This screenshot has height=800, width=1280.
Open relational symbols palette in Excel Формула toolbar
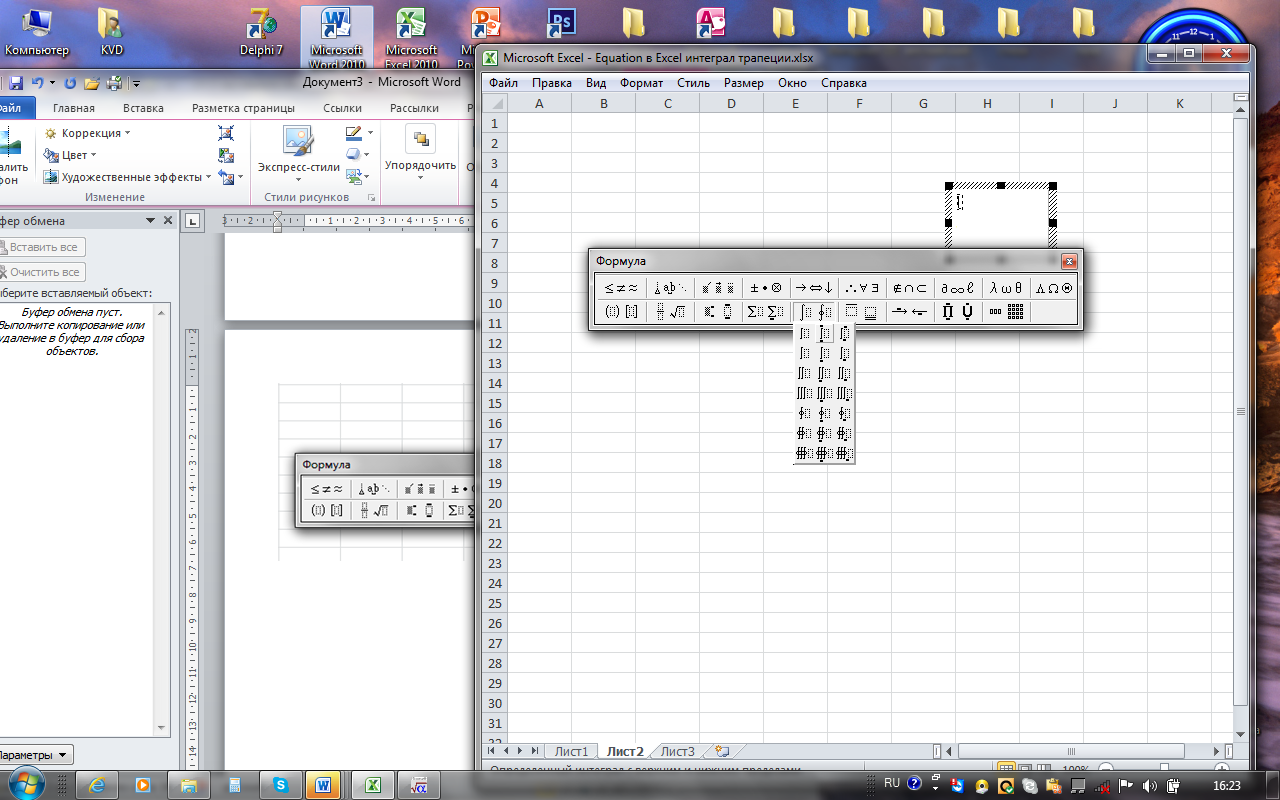point(621,288)
